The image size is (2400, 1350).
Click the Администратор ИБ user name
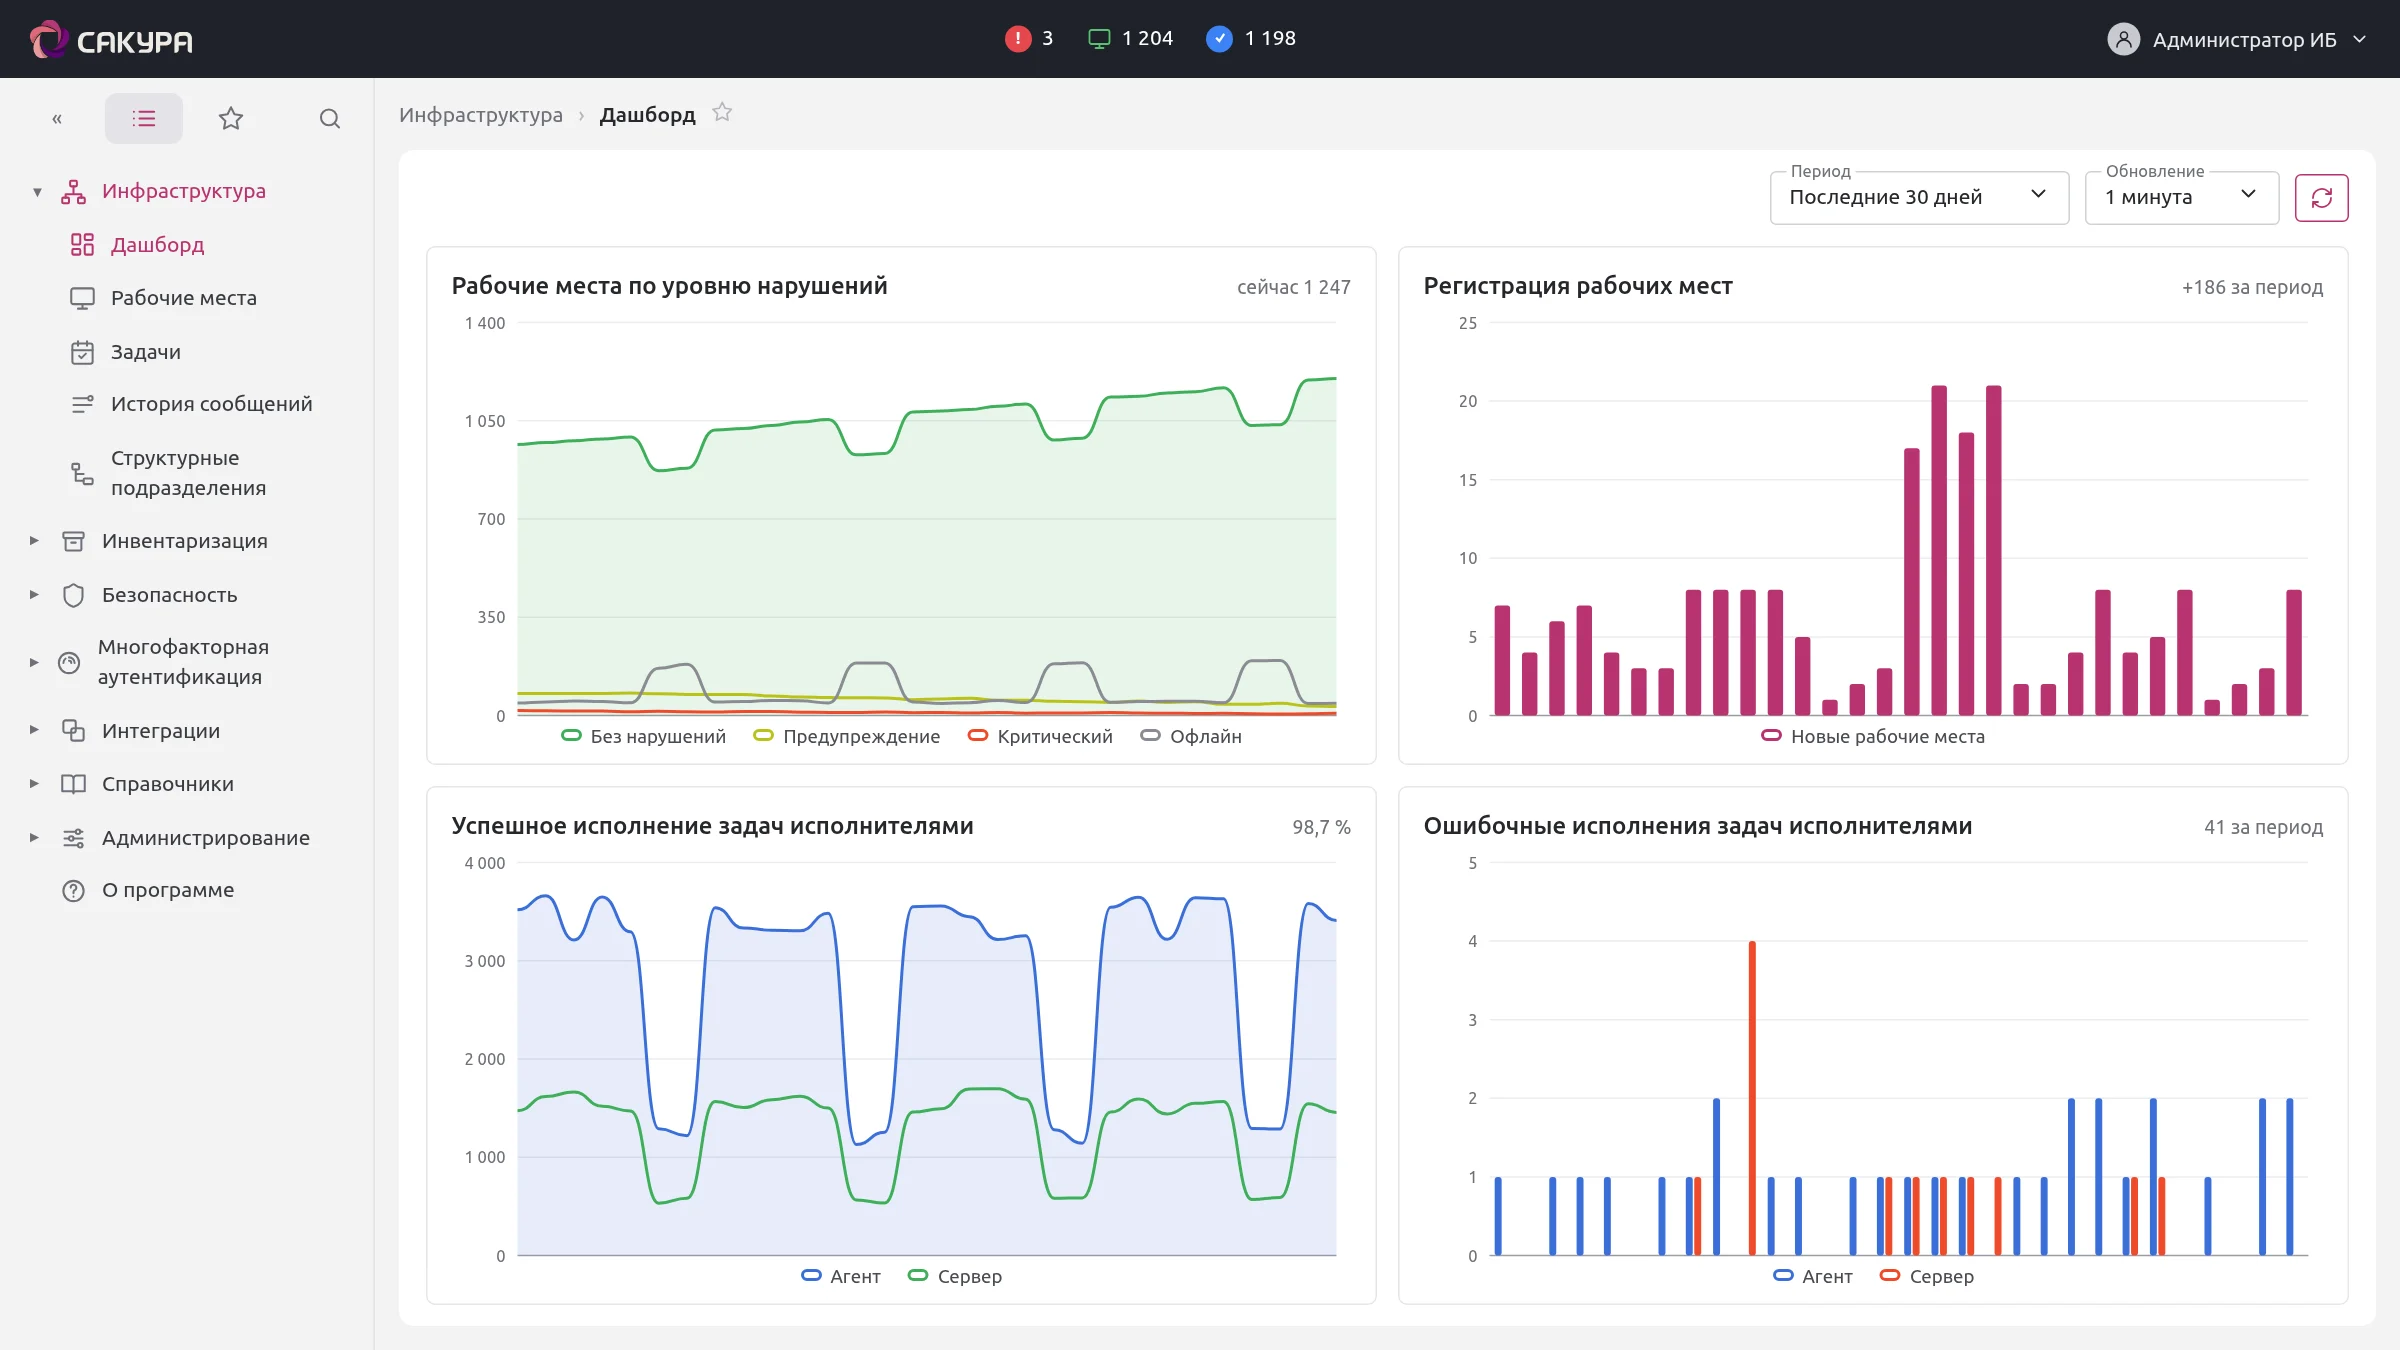(2245, 40)
